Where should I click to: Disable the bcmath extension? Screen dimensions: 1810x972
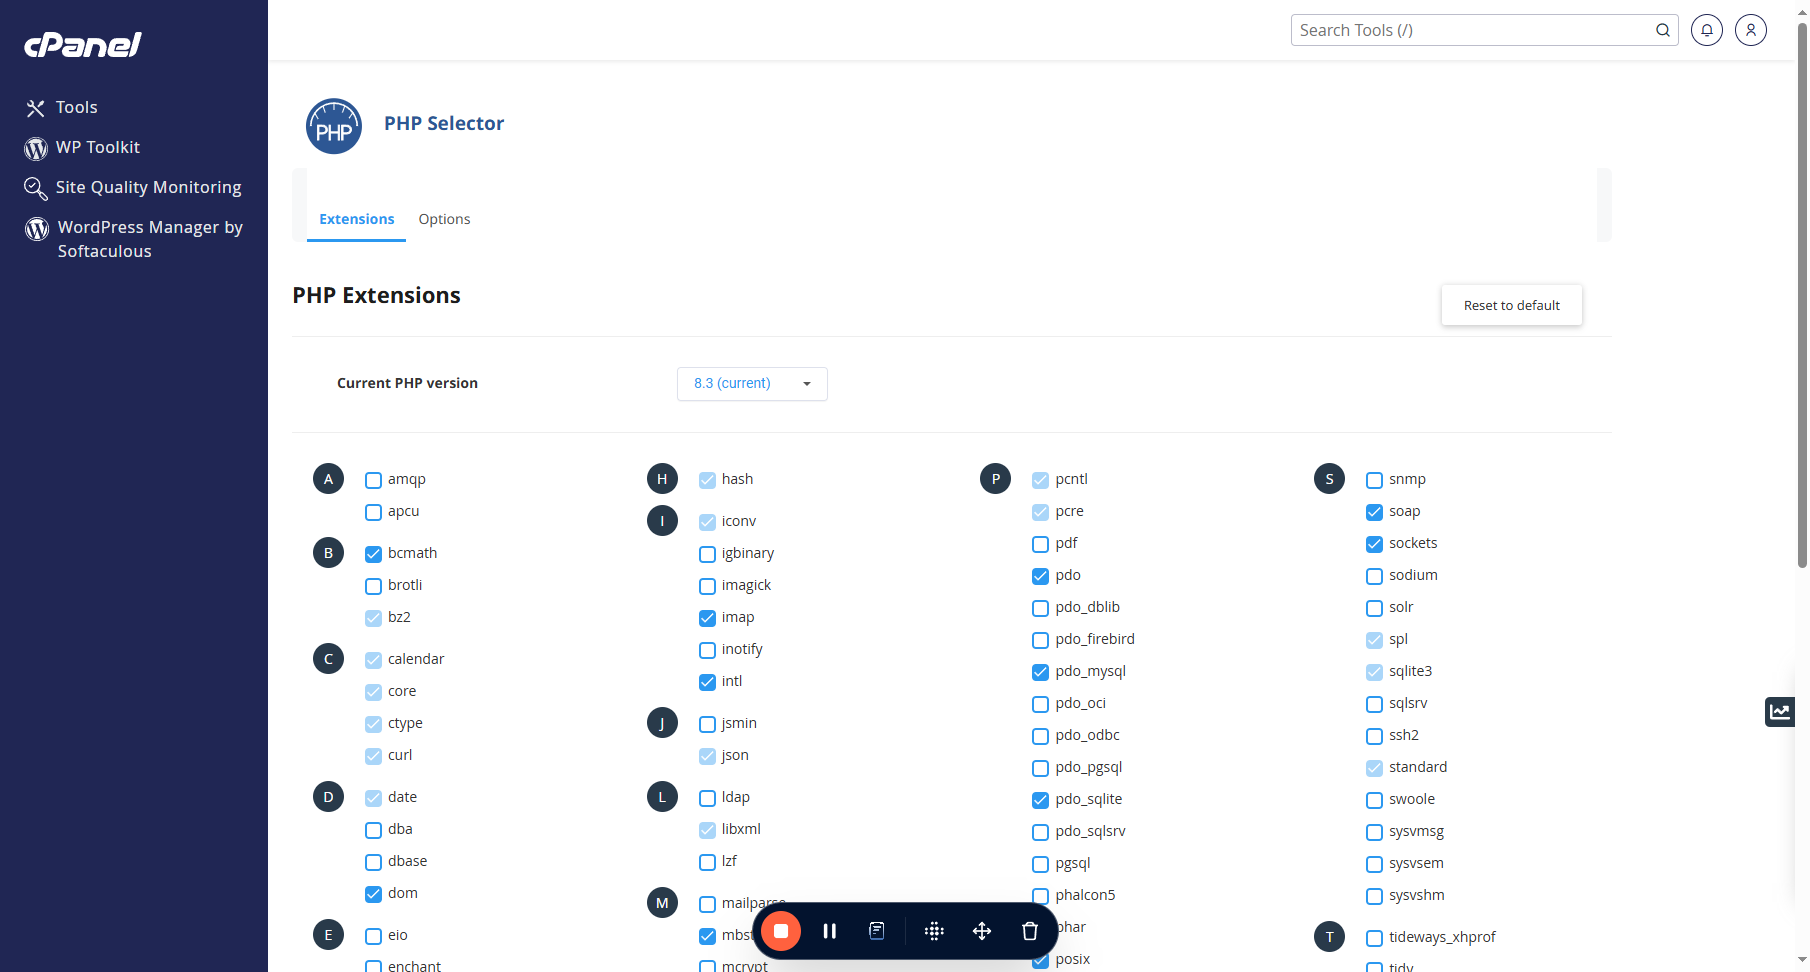click(373, 554)
